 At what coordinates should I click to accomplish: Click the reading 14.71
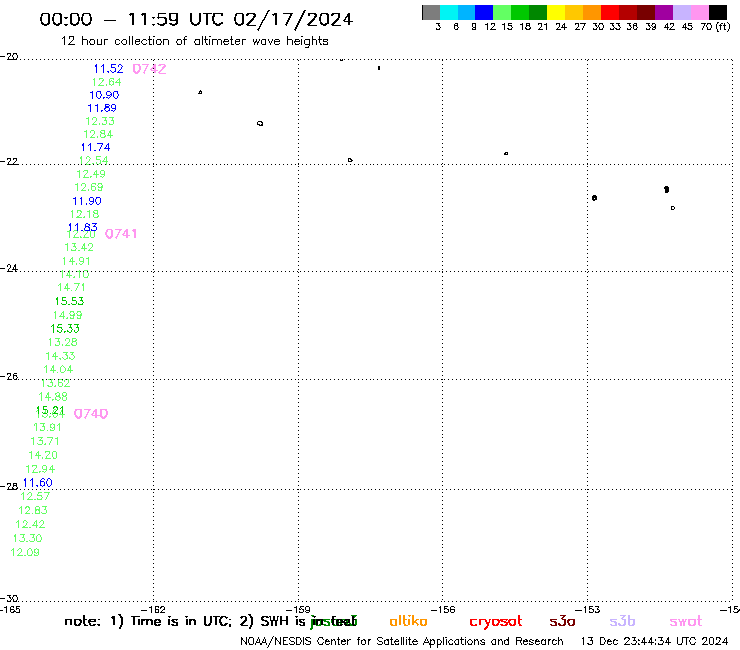pyautogui.click(x=72, y=287)
